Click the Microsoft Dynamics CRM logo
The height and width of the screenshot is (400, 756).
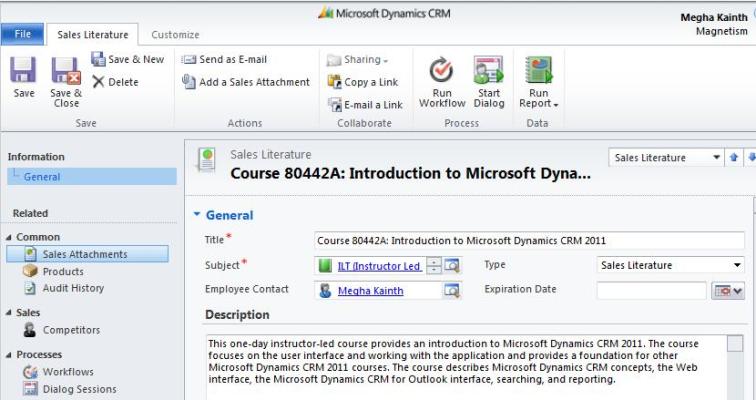[x=384, y=13]
